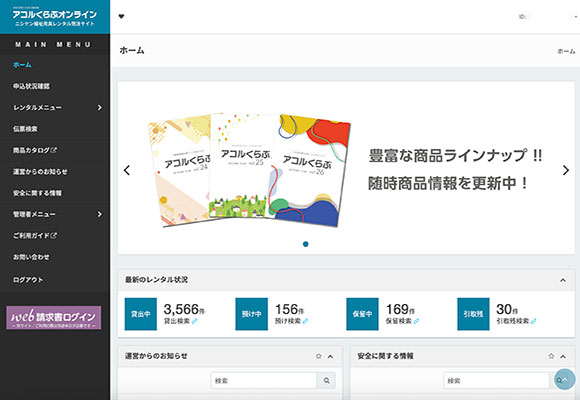Screen dimensions: 580x400
Task: Open the 保留検索 link
Action: pyautogui.click(x=402, y=321)
